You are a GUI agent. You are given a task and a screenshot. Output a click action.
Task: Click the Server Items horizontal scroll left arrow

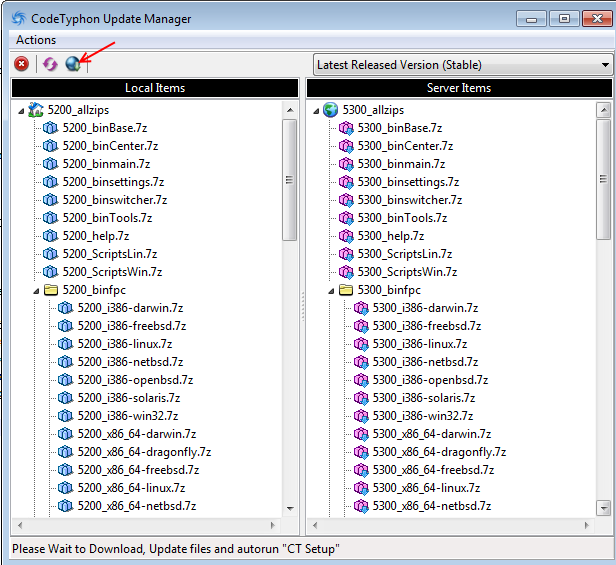click(315, 525)
